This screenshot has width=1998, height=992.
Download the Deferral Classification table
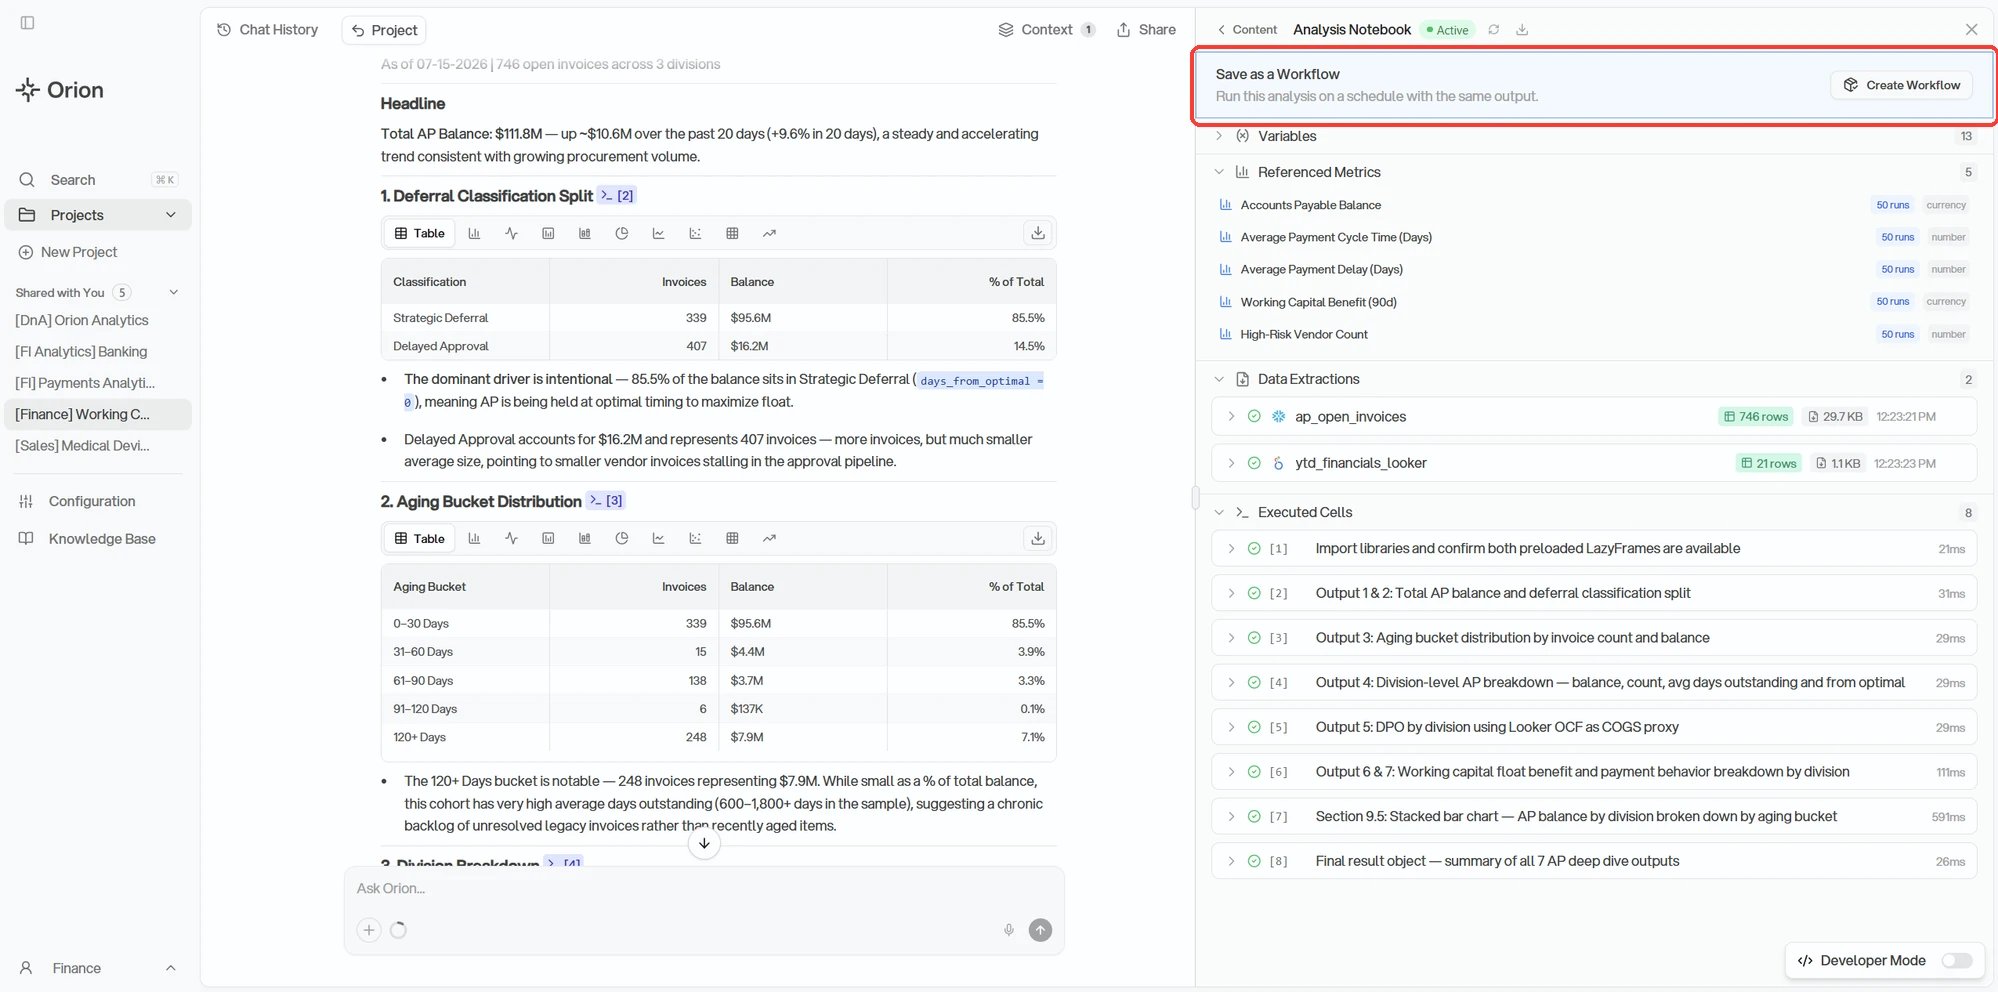click(1038, 233)
